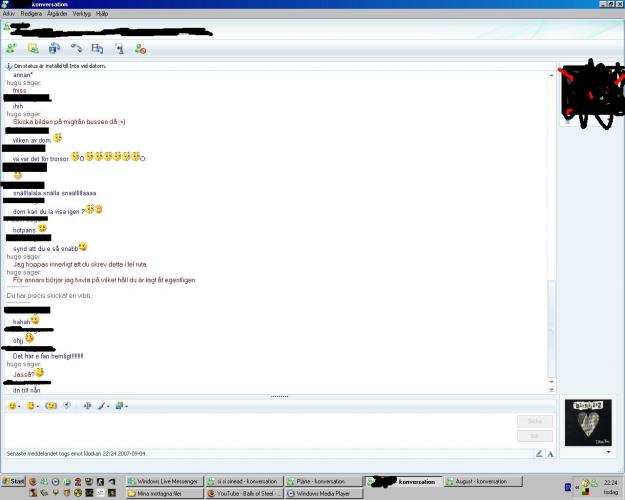Click message 'Det här e fan hemligt!!!!!!'
This screenshot has width=625, height=500.
point(48,356)
